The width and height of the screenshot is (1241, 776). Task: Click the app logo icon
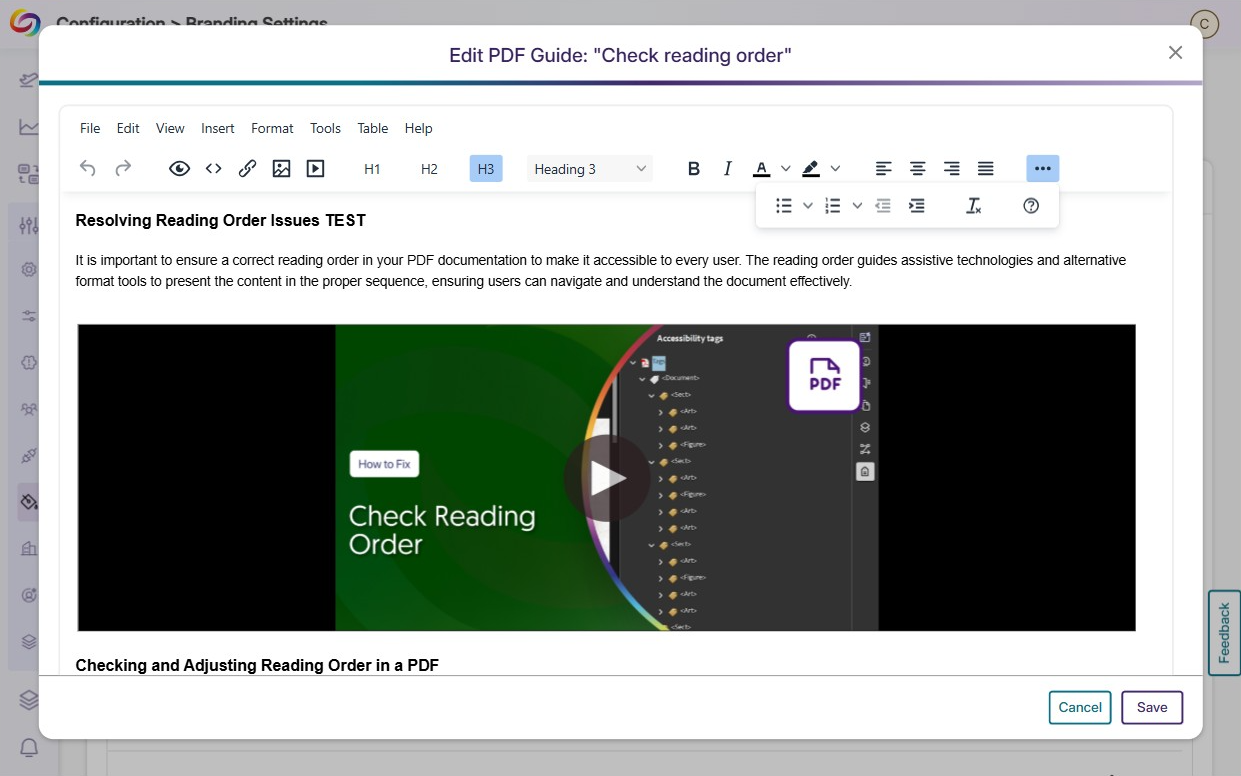point(24,22)
